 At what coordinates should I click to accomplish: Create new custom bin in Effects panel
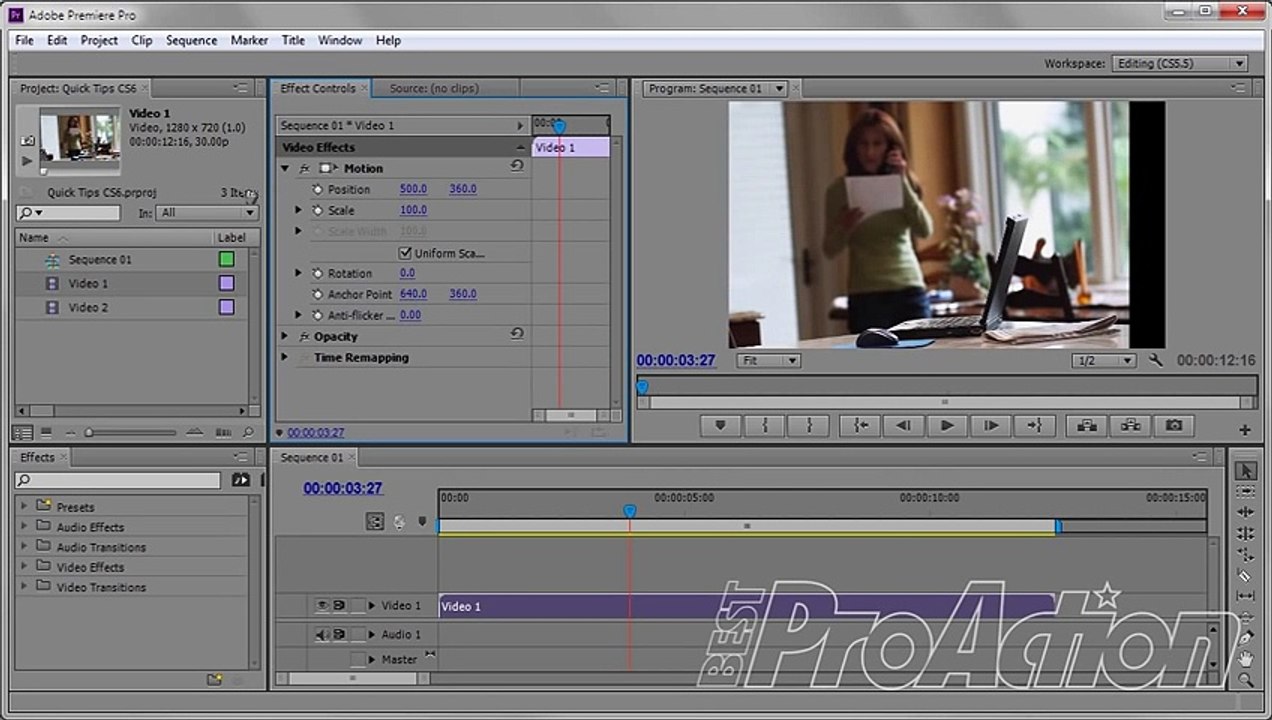coord(214,680)
